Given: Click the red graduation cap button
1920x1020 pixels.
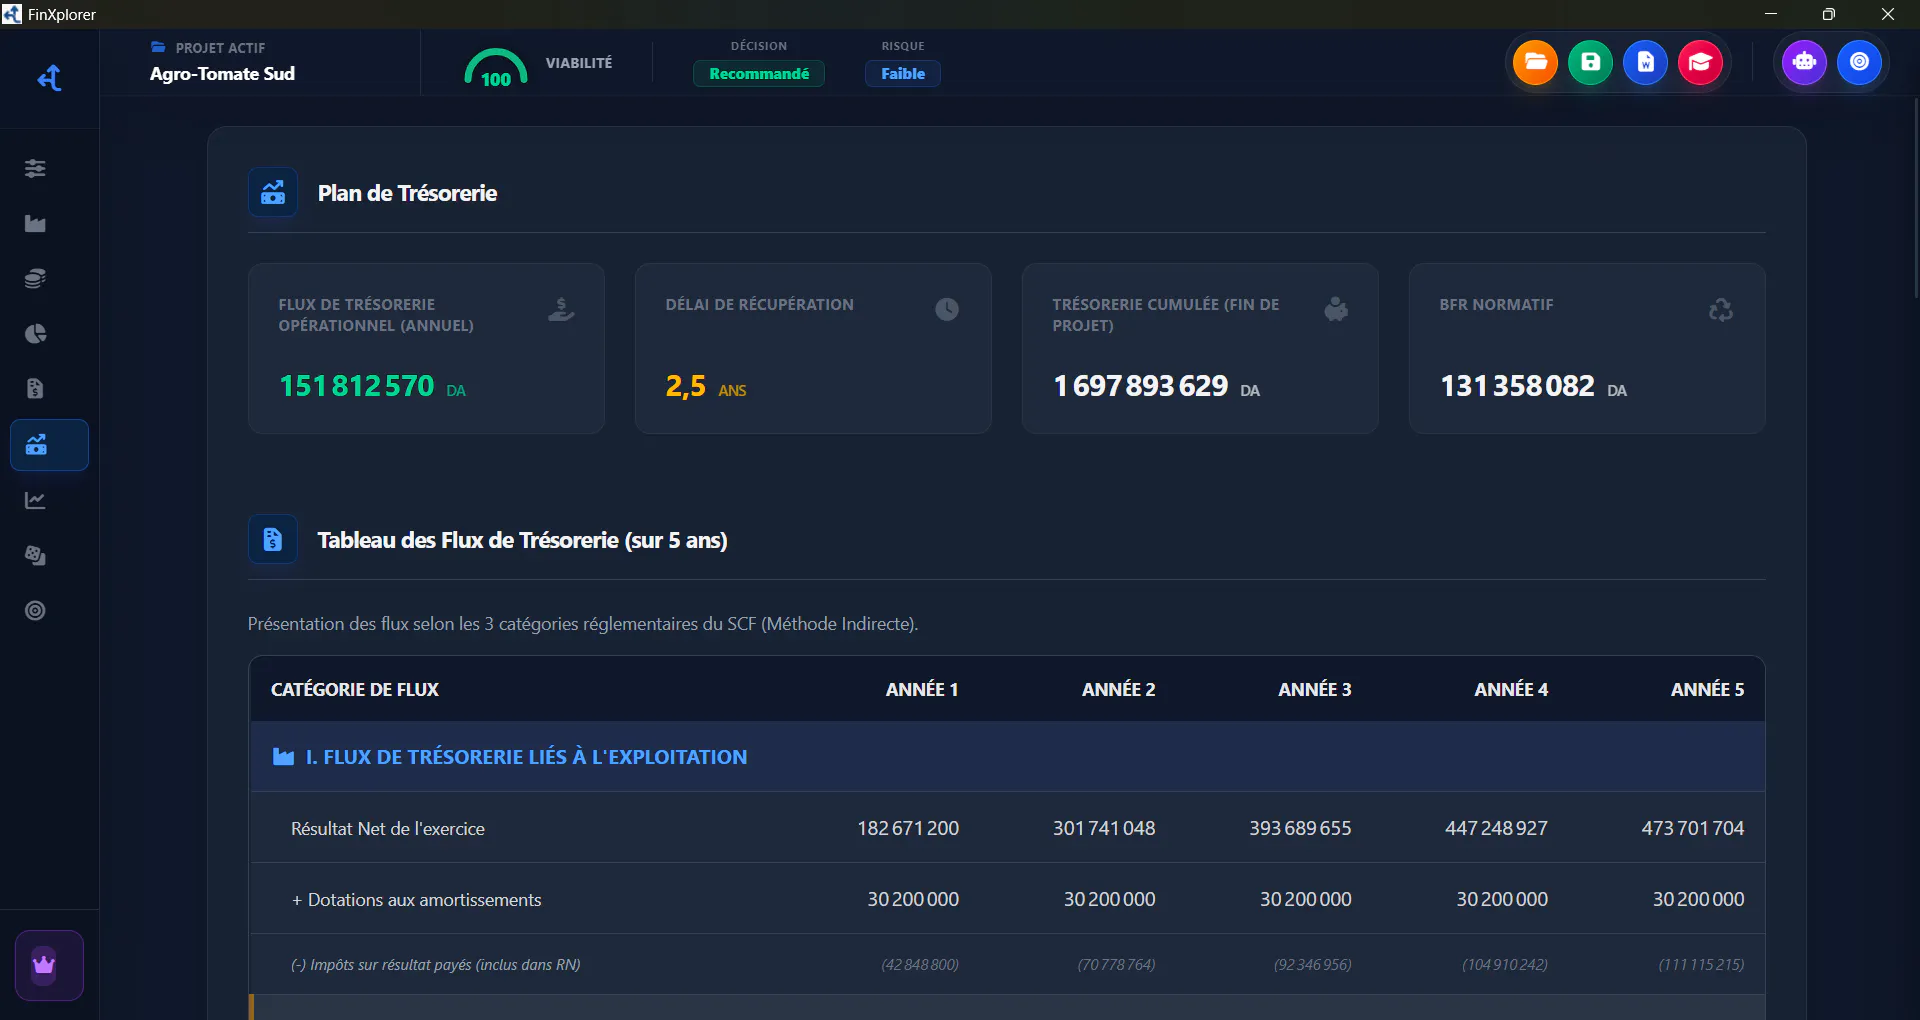Looking at the screenshot, I should coord(1700,62).
